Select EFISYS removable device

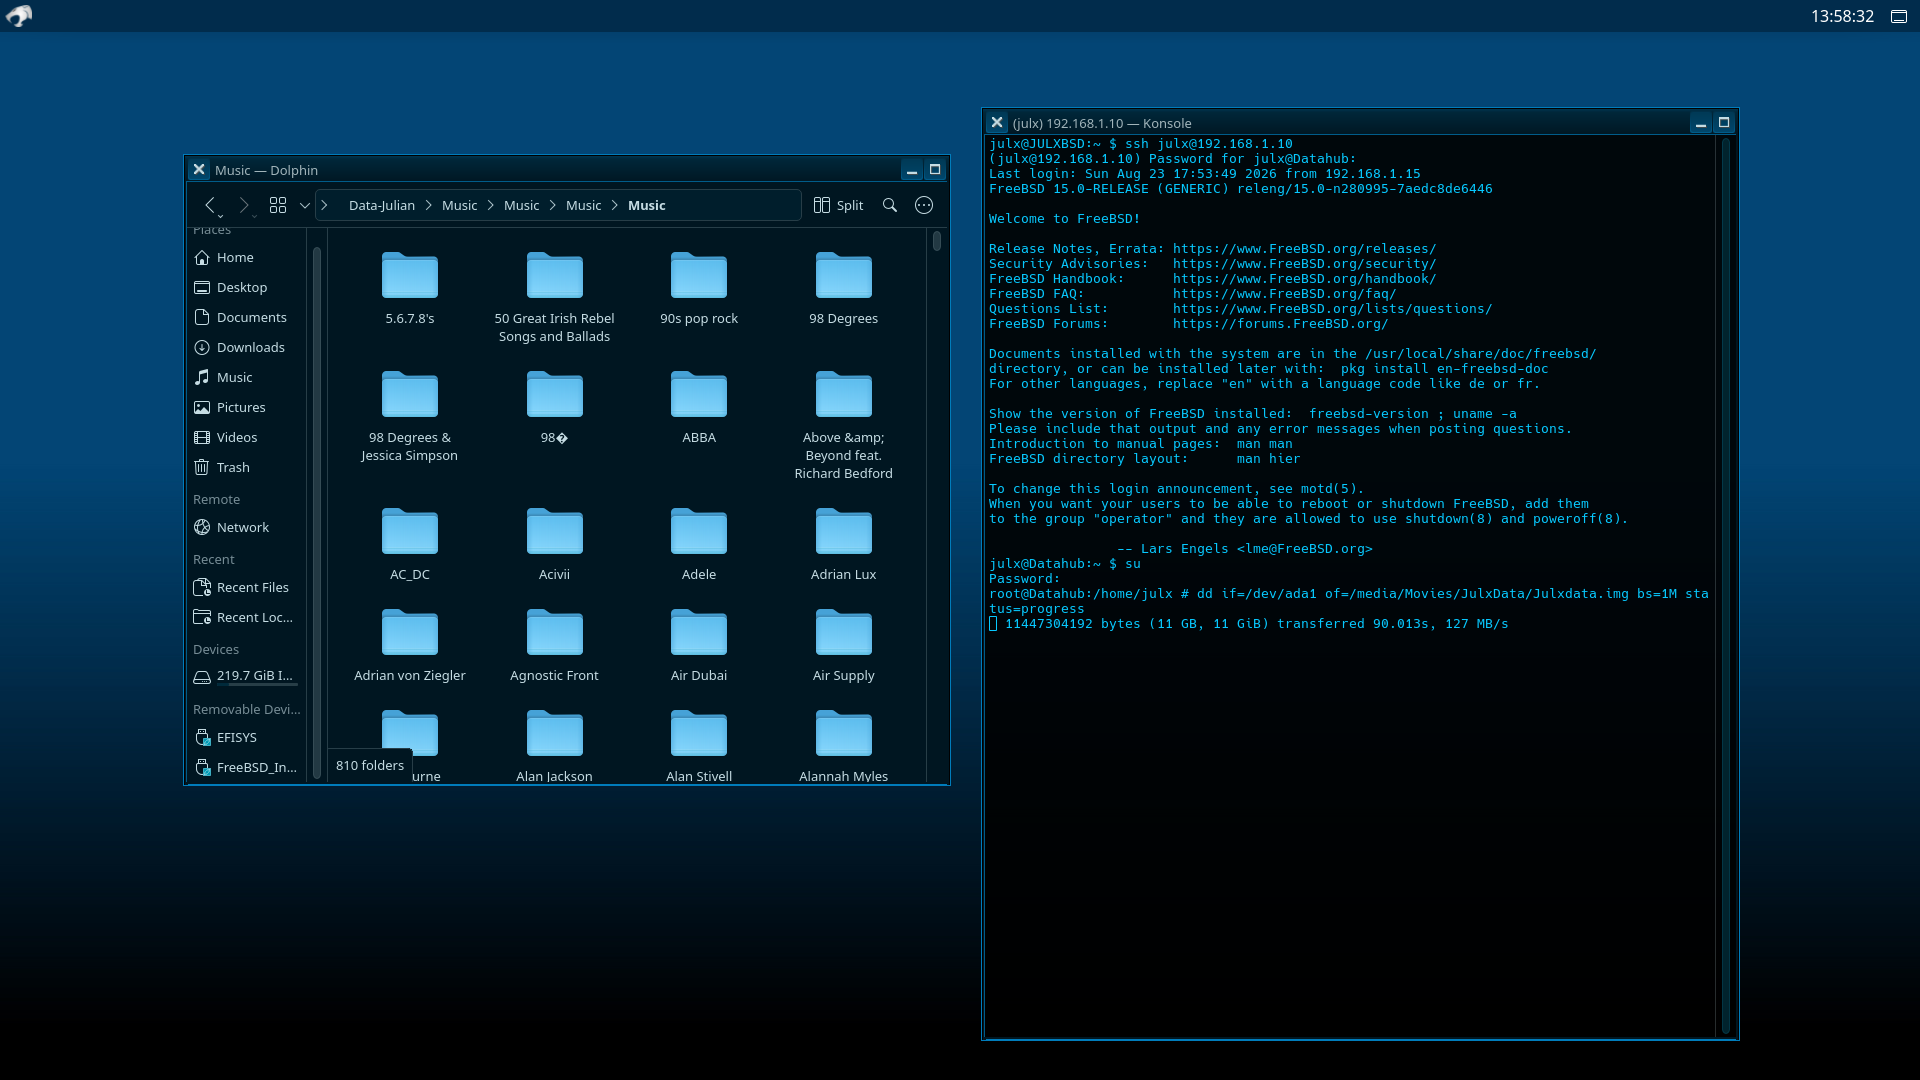[x=246, y=737]
